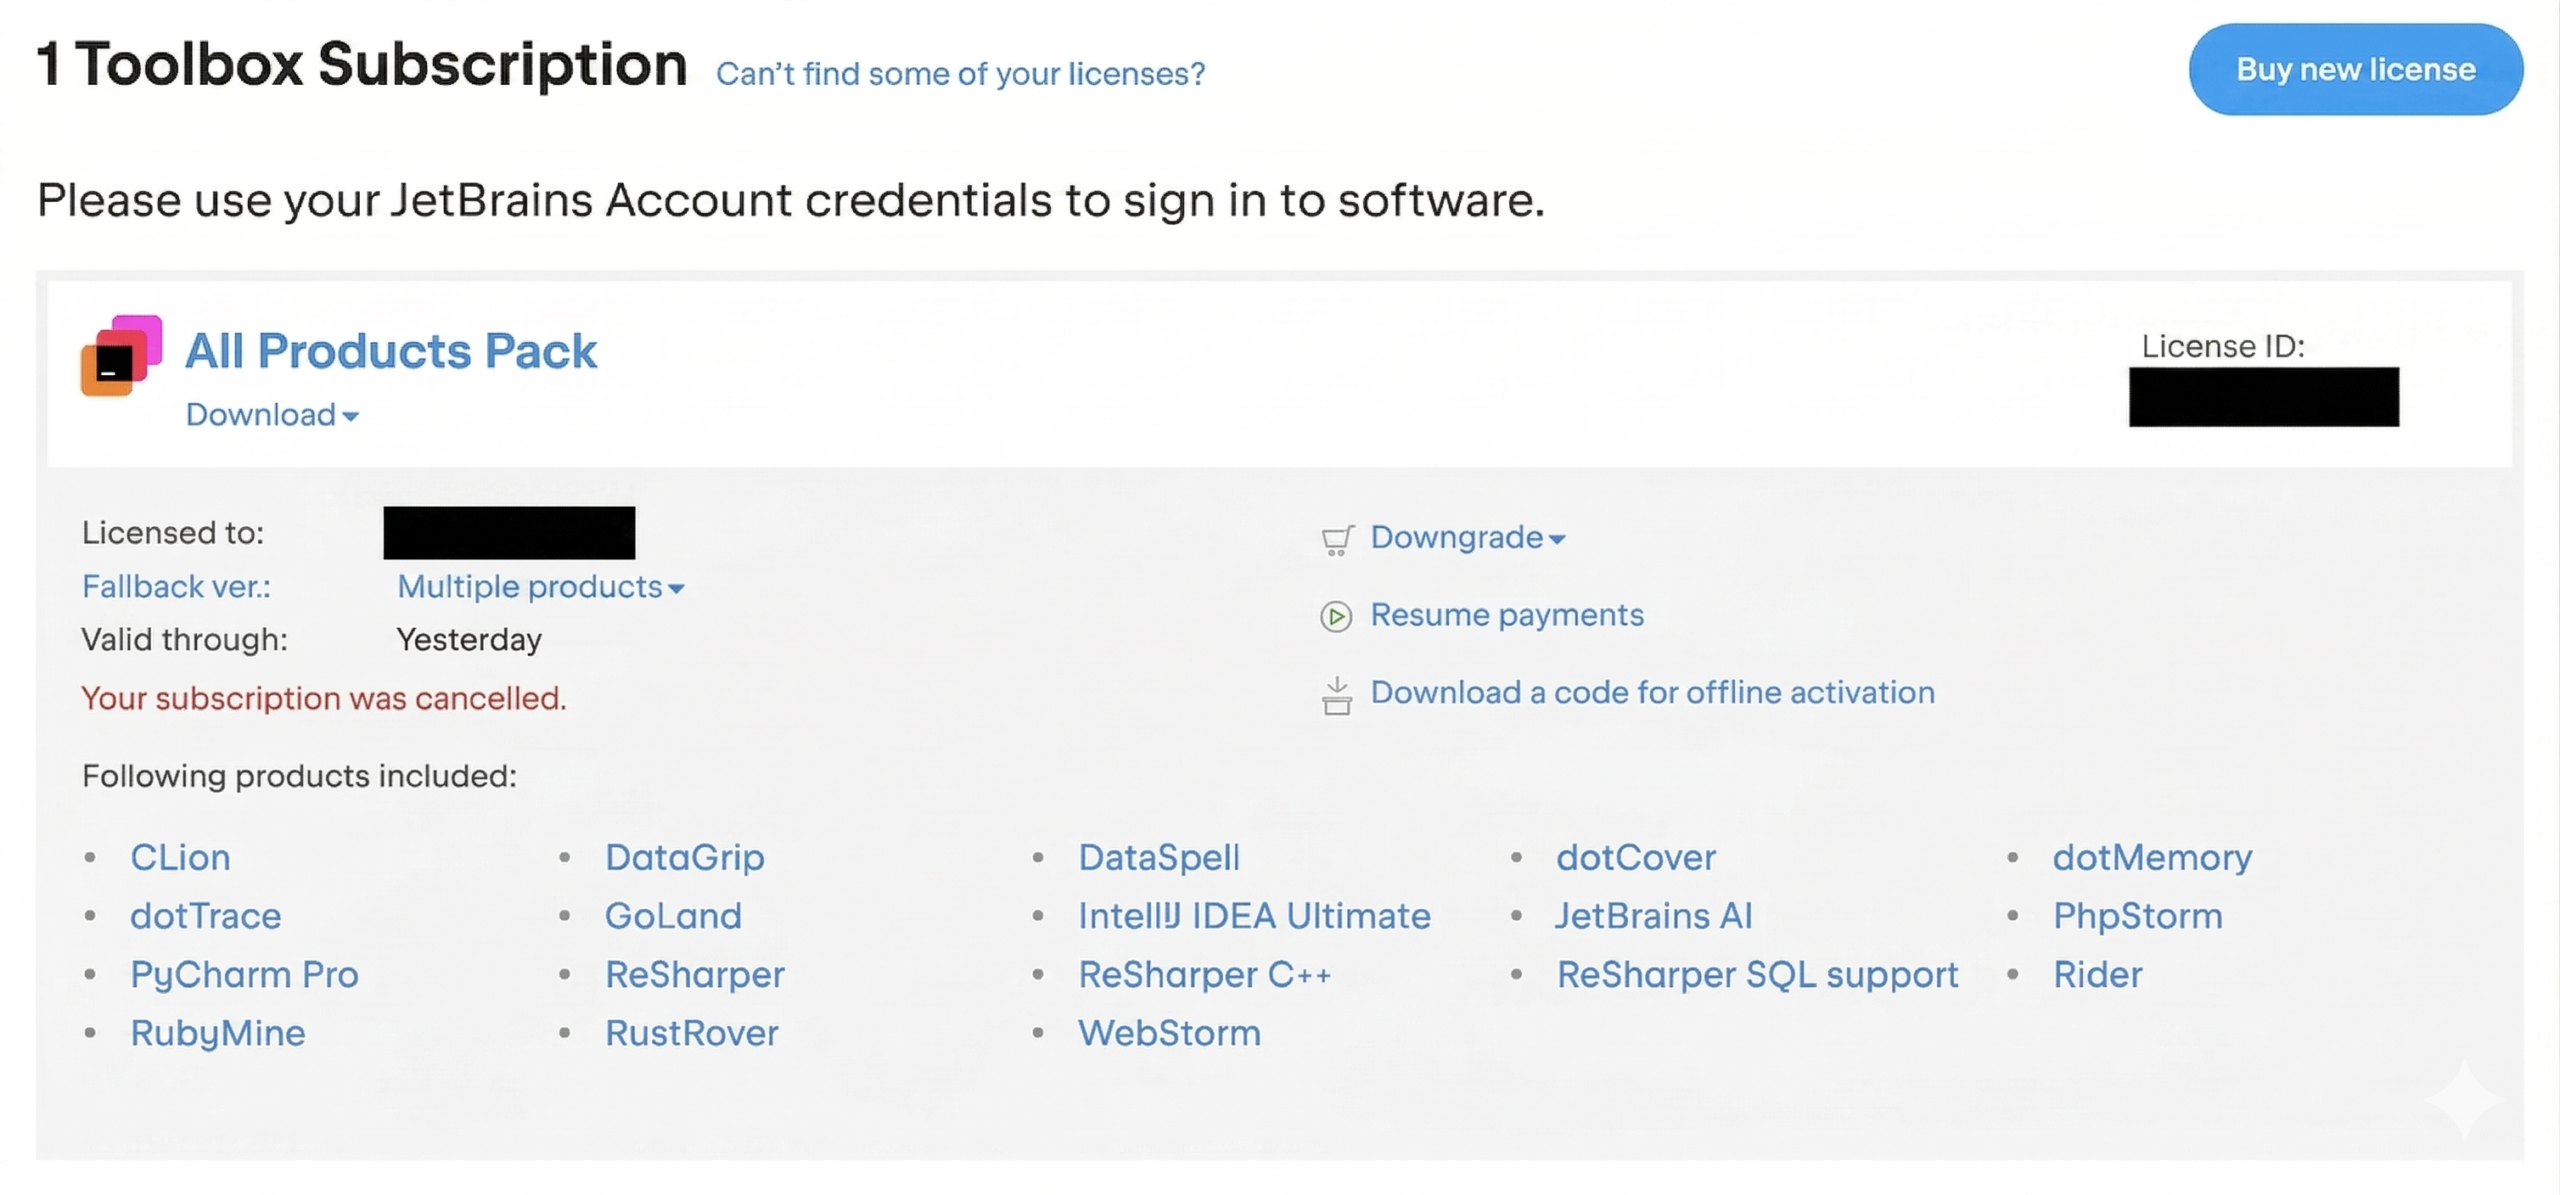Open the ReSharper SQL support link
The height and width of the screenshot is (1195, 2560).
(1757, 975)
